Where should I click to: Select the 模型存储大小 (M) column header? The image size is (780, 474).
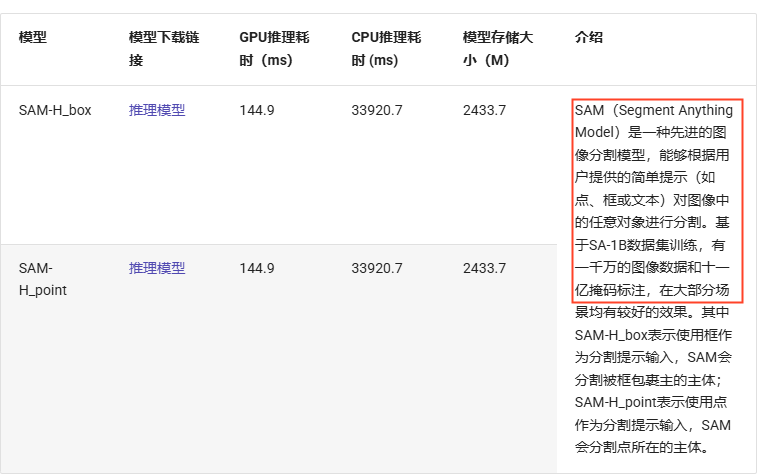coord(497,49)
